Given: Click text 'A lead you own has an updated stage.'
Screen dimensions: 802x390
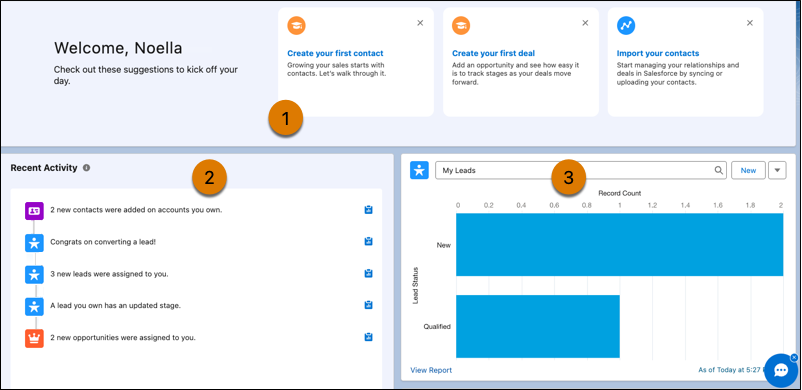Looking at the screenshot, I should pos(116,306).
